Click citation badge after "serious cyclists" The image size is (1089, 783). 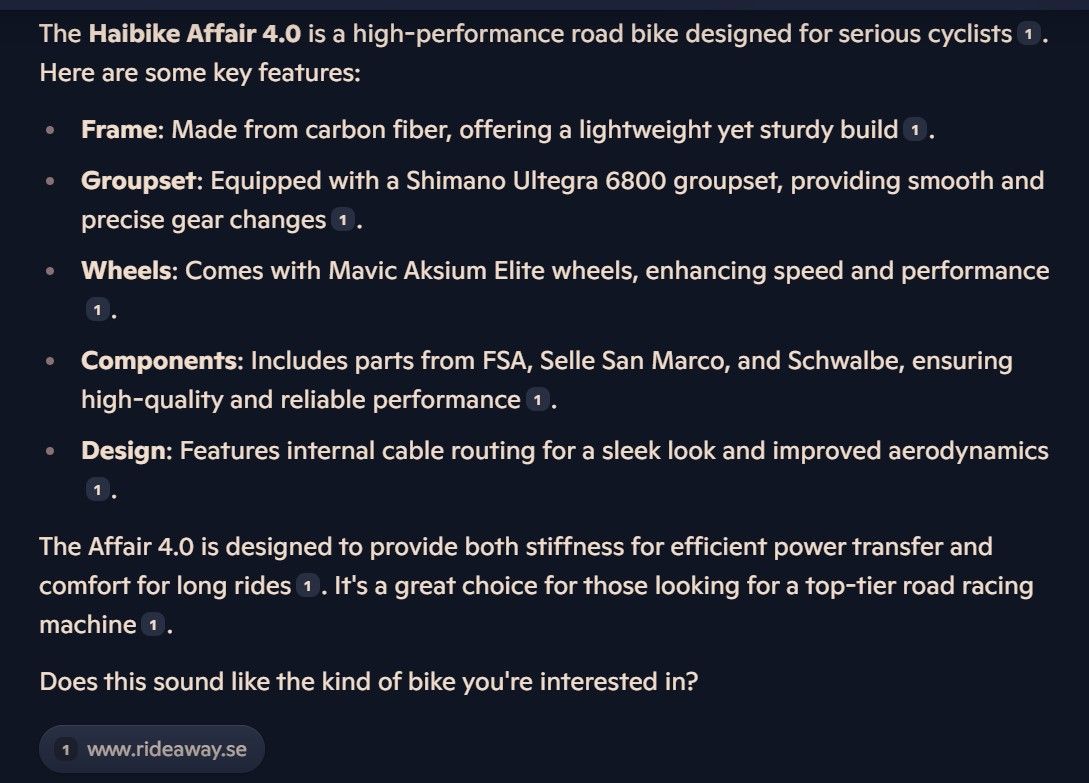tap(1028, 35)
